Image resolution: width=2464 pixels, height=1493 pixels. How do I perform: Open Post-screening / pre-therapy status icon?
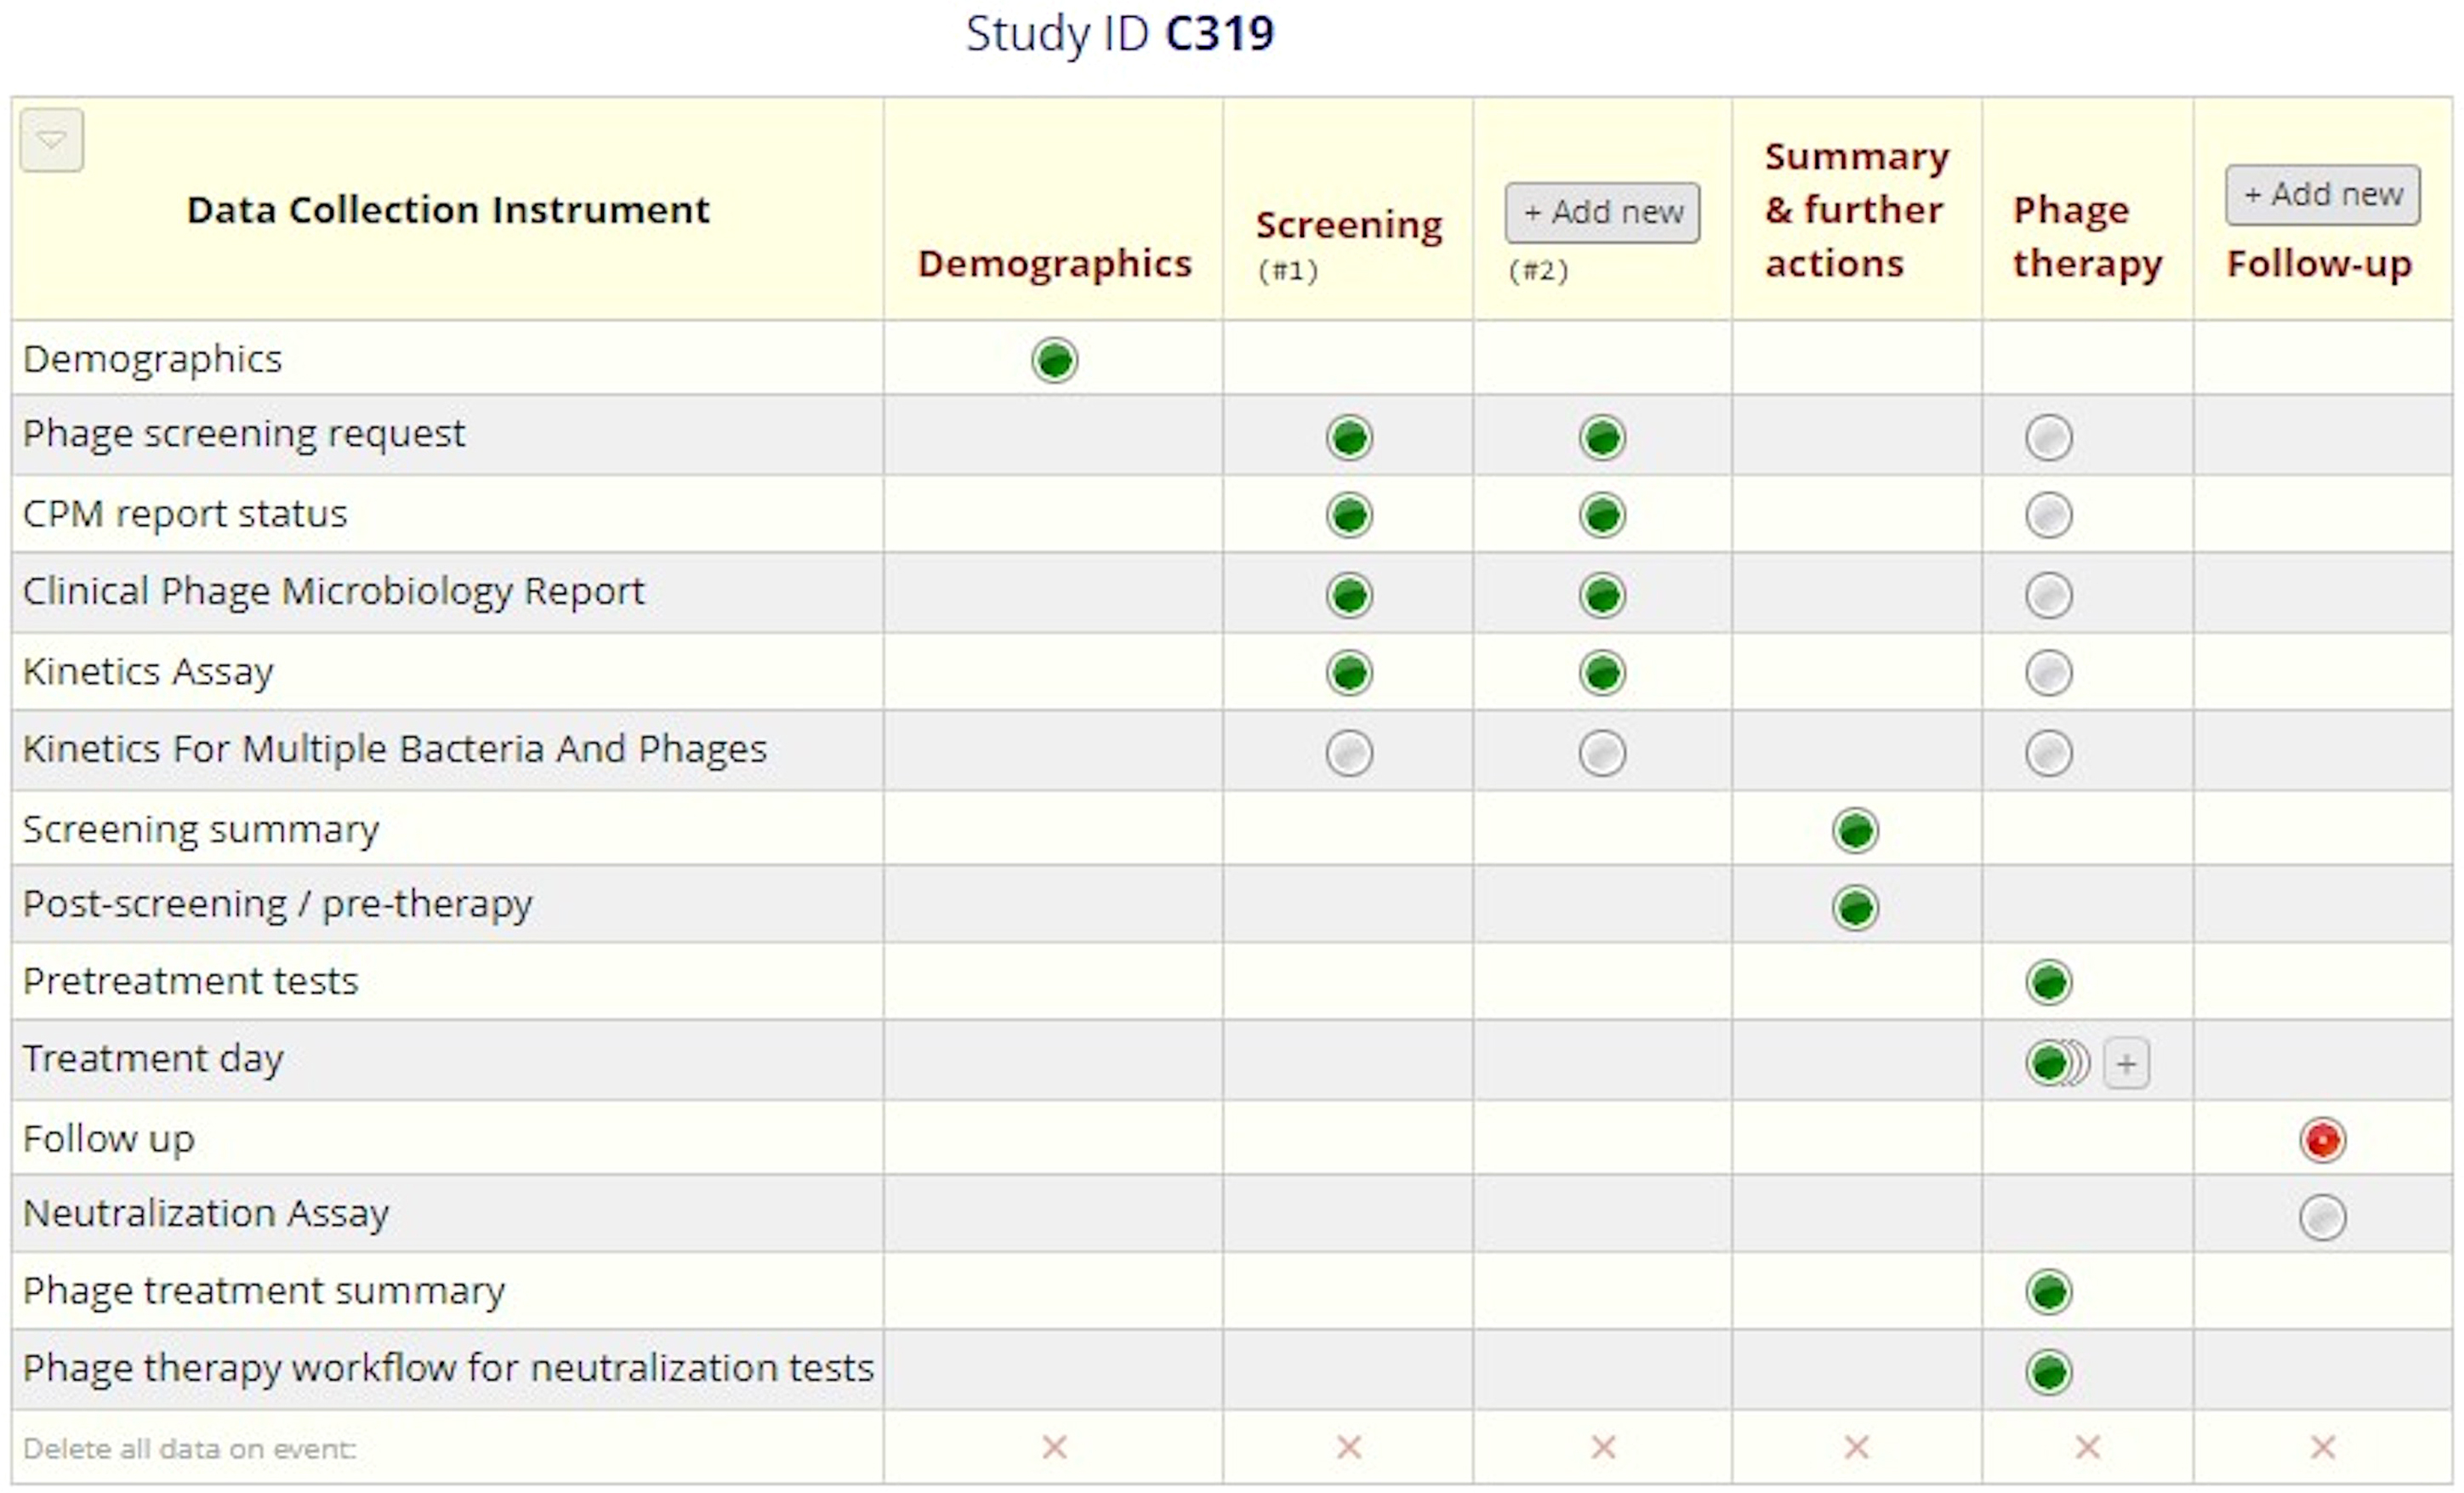coord(1855,908)
